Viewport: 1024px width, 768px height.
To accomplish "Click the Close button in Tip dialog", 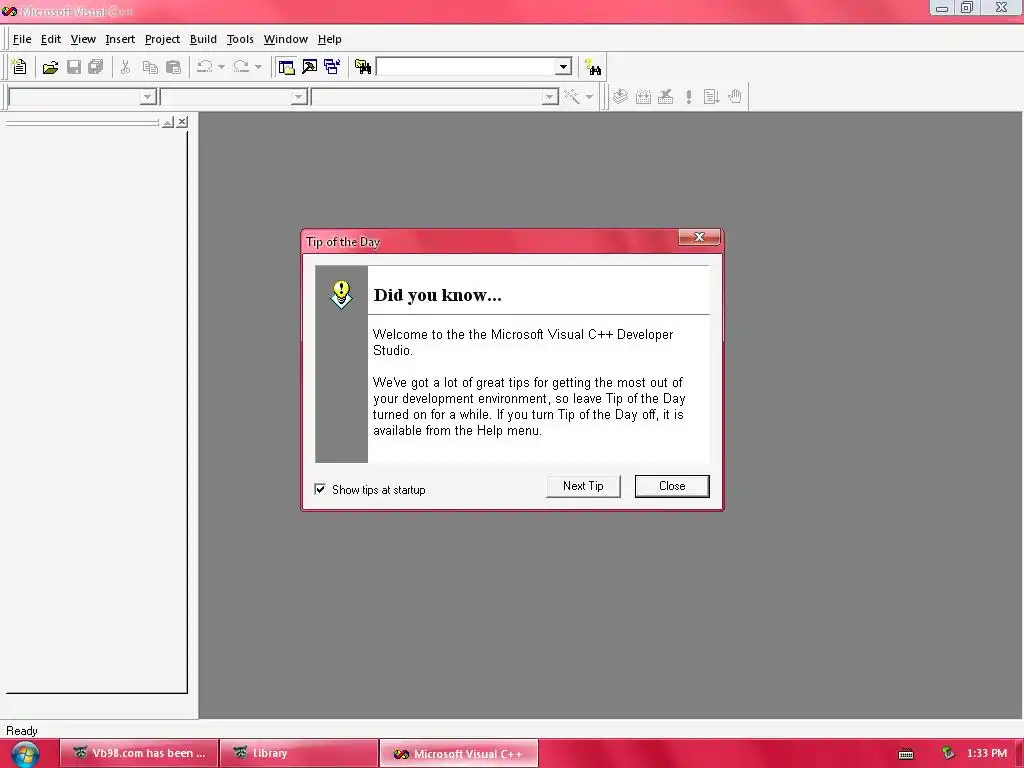I will [x=672, y=486].
